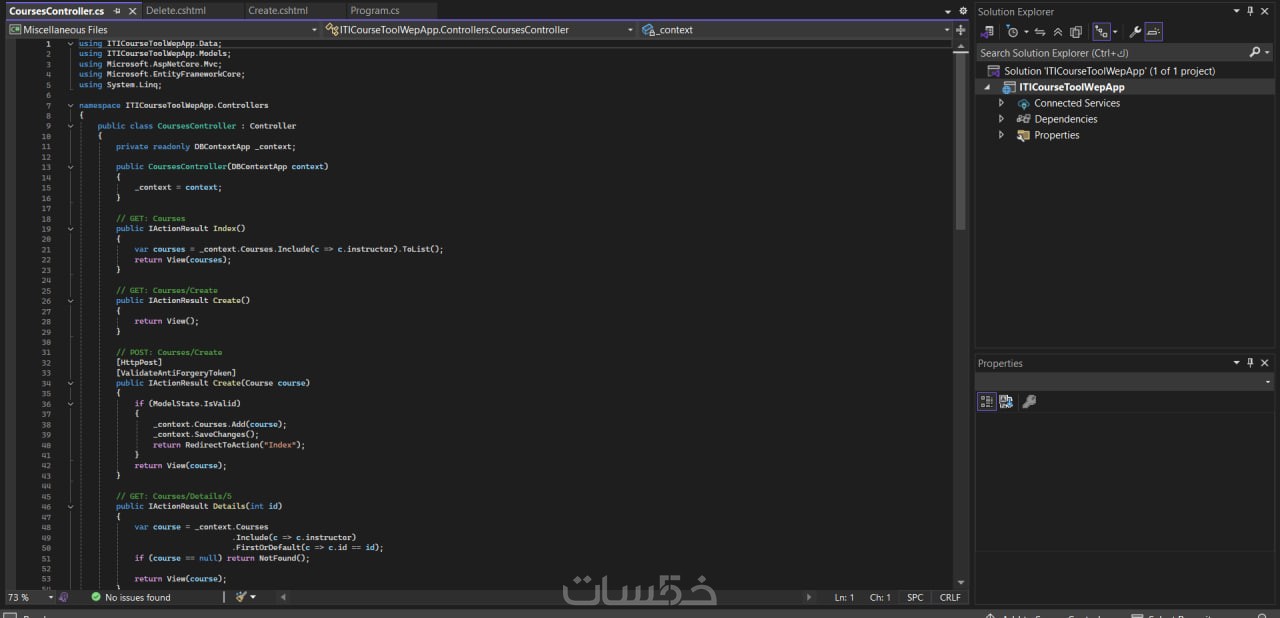The image size is (1280, 618).
Task: Expand the Dependencies node
Action: tap(1001, 119)
